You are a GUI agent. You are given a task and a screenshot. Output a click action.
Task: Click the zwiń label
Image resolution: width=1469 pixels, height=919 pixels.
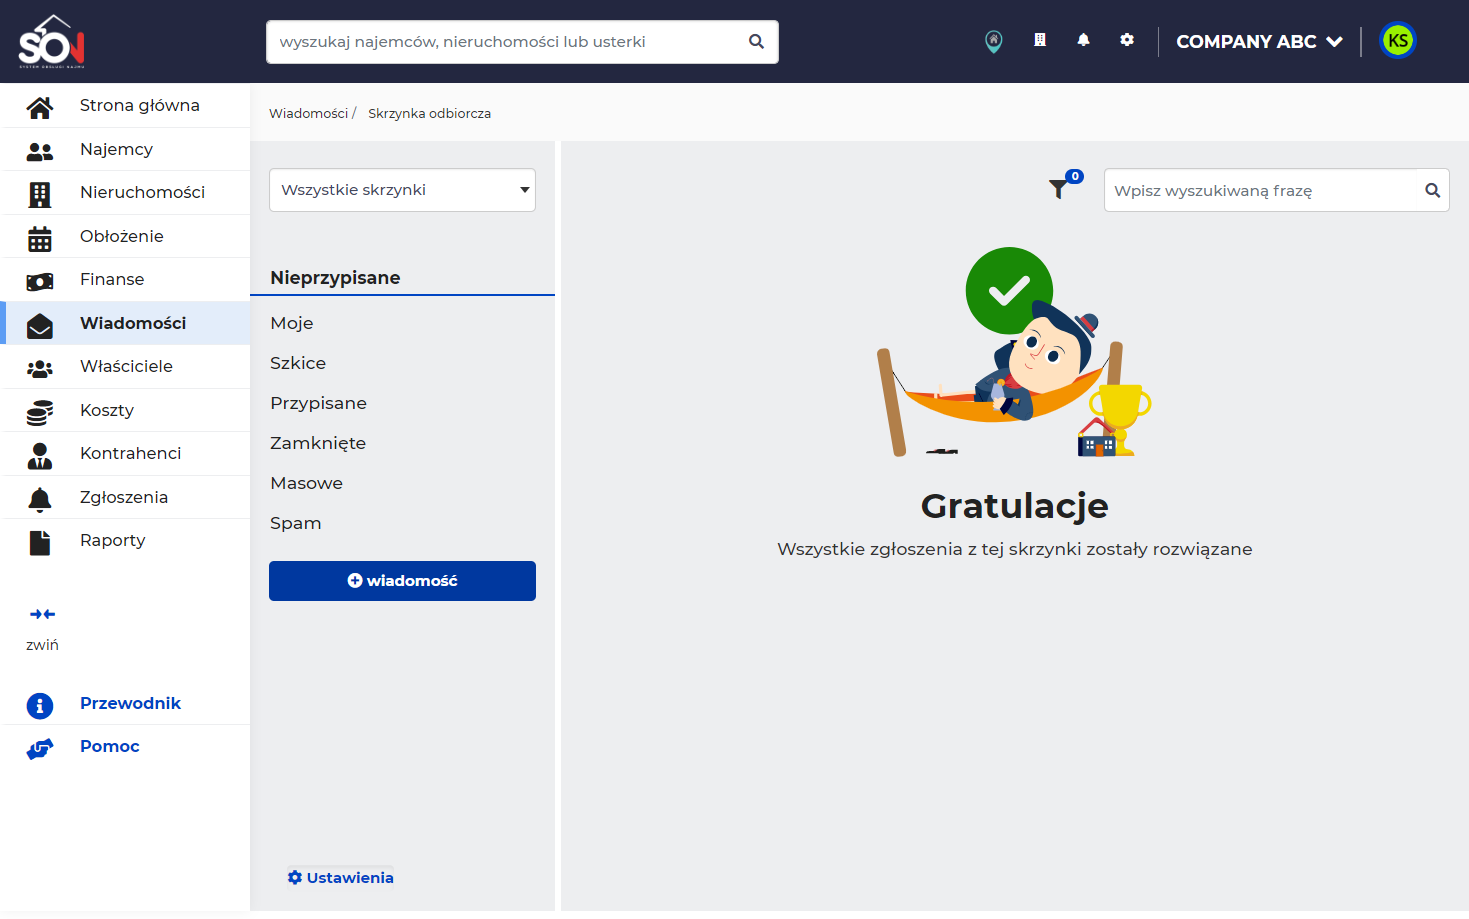pyautogui.click(x=42, y=645)
